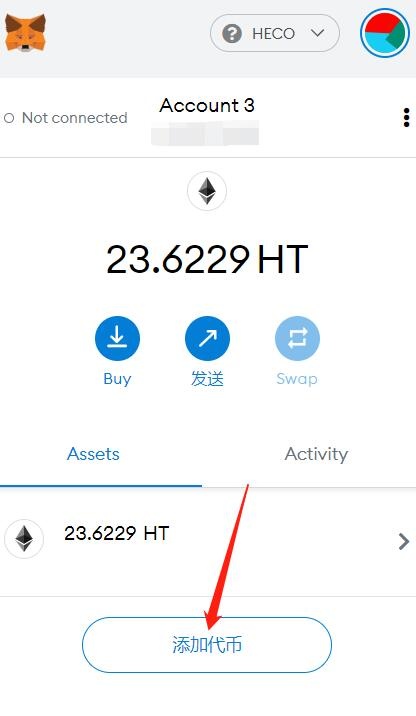Click the Swap icon button

point(297,338)
